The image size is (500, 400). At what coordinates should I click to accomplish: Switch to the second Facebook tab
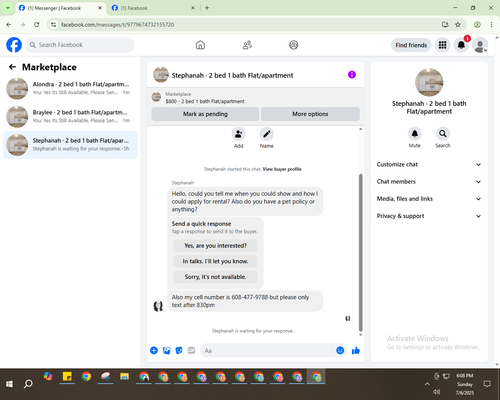pyautogui.click(x=152, y=8)
